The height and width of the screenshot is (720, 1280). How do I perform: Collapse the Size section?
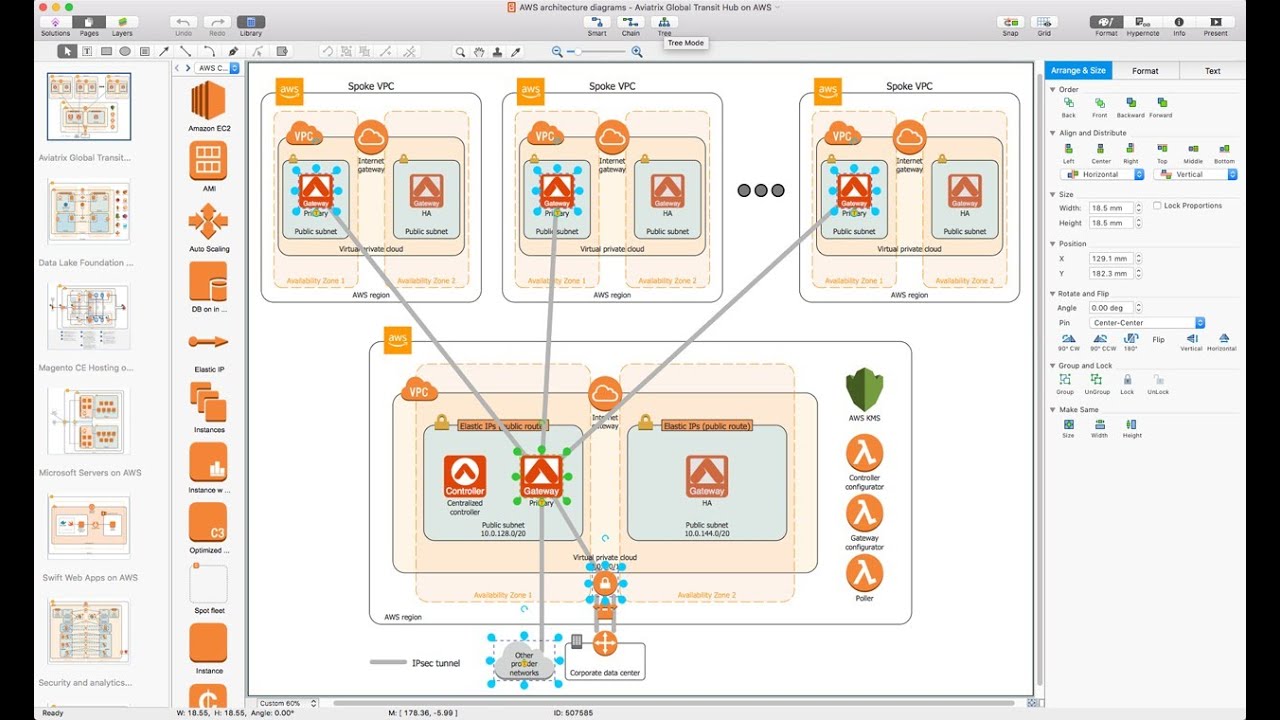[1053, 195]
